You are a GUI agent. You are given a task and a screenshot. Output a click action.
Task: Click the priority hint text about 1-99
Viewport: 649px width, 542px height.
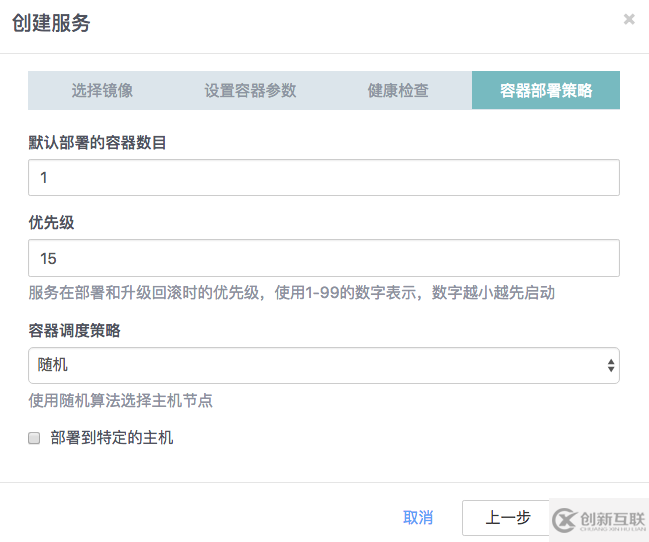point(291,293)
